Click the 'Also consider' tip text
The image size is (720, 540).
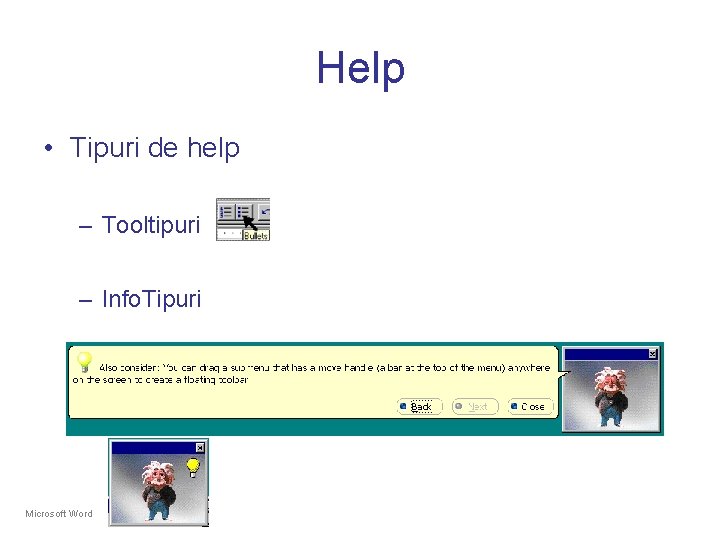click(x=311, y=373)
